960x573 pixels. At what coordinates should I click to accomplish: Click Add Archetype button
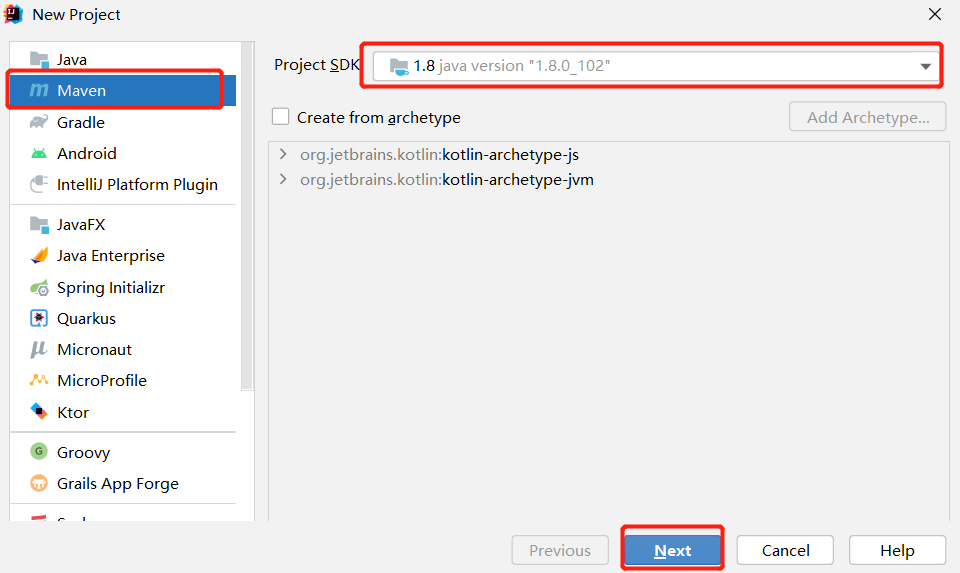point(868,116)
